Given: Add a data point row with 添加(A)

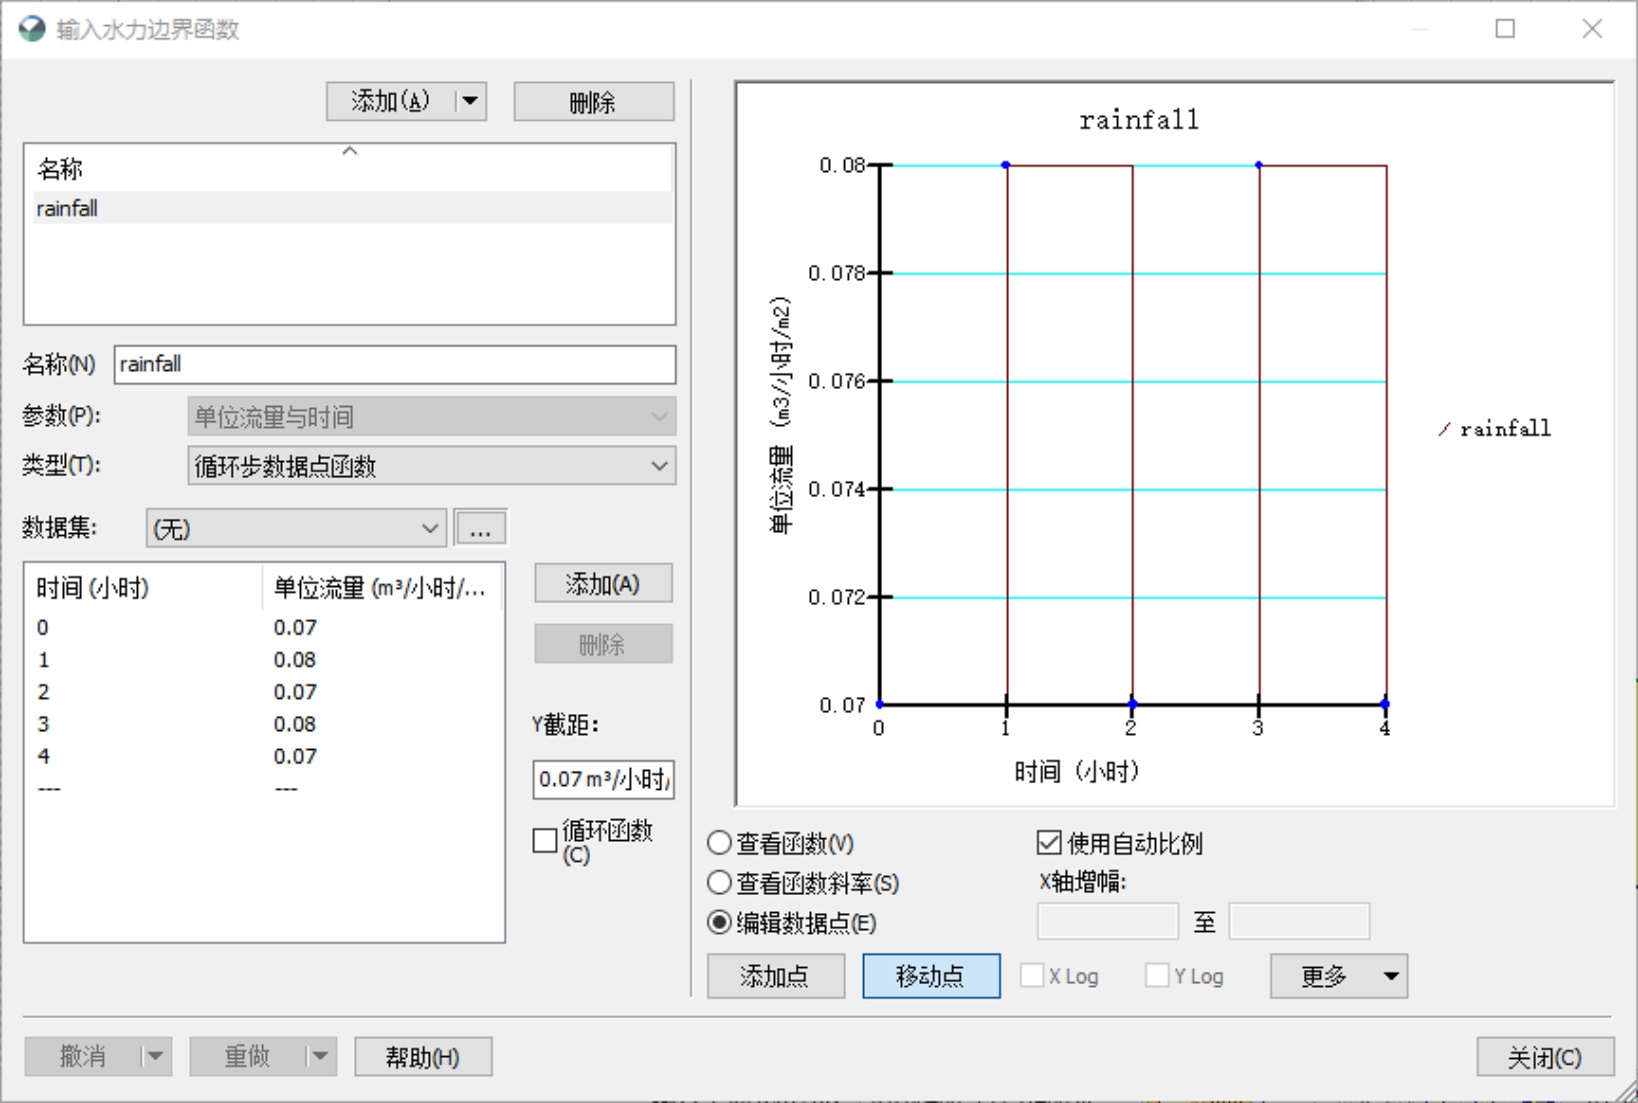Looking at the screenshot, I should click(x=602, y=584).
